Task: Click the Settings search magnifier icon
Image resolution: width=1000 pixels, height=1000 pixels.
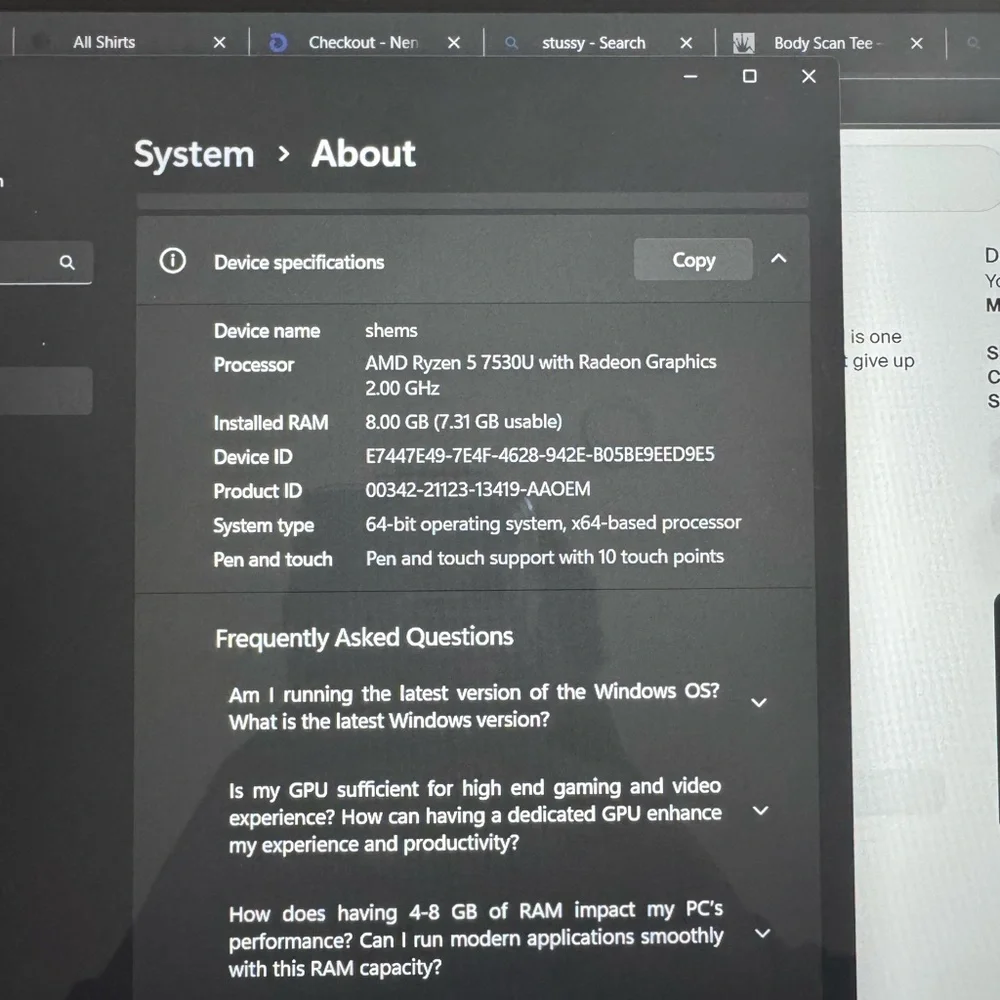Action: point(66,262)
